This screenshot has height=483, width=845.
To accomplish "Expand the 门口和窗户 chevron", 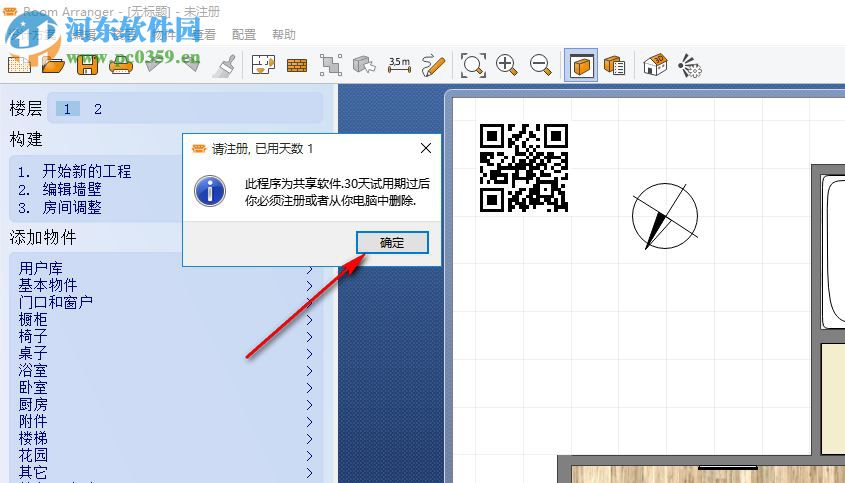I will point(310,302).
